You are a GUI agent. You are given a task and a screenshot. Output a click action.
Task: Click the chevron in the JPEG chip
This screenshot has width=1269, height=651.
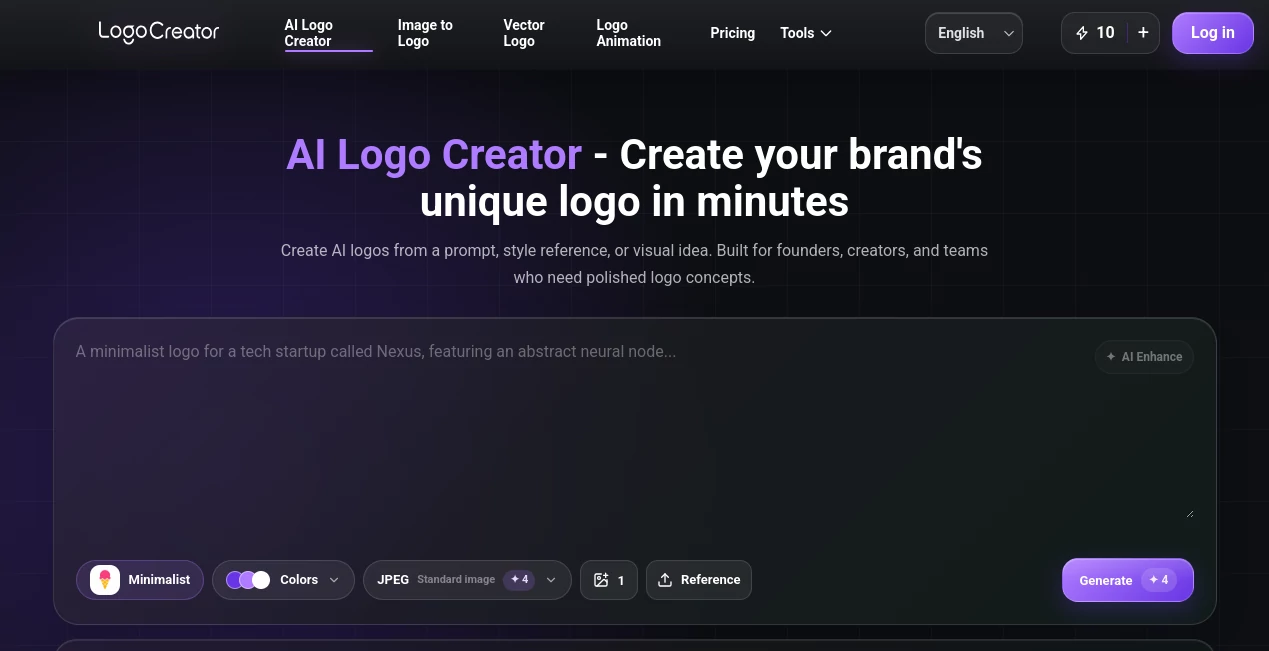coord(551,580)
